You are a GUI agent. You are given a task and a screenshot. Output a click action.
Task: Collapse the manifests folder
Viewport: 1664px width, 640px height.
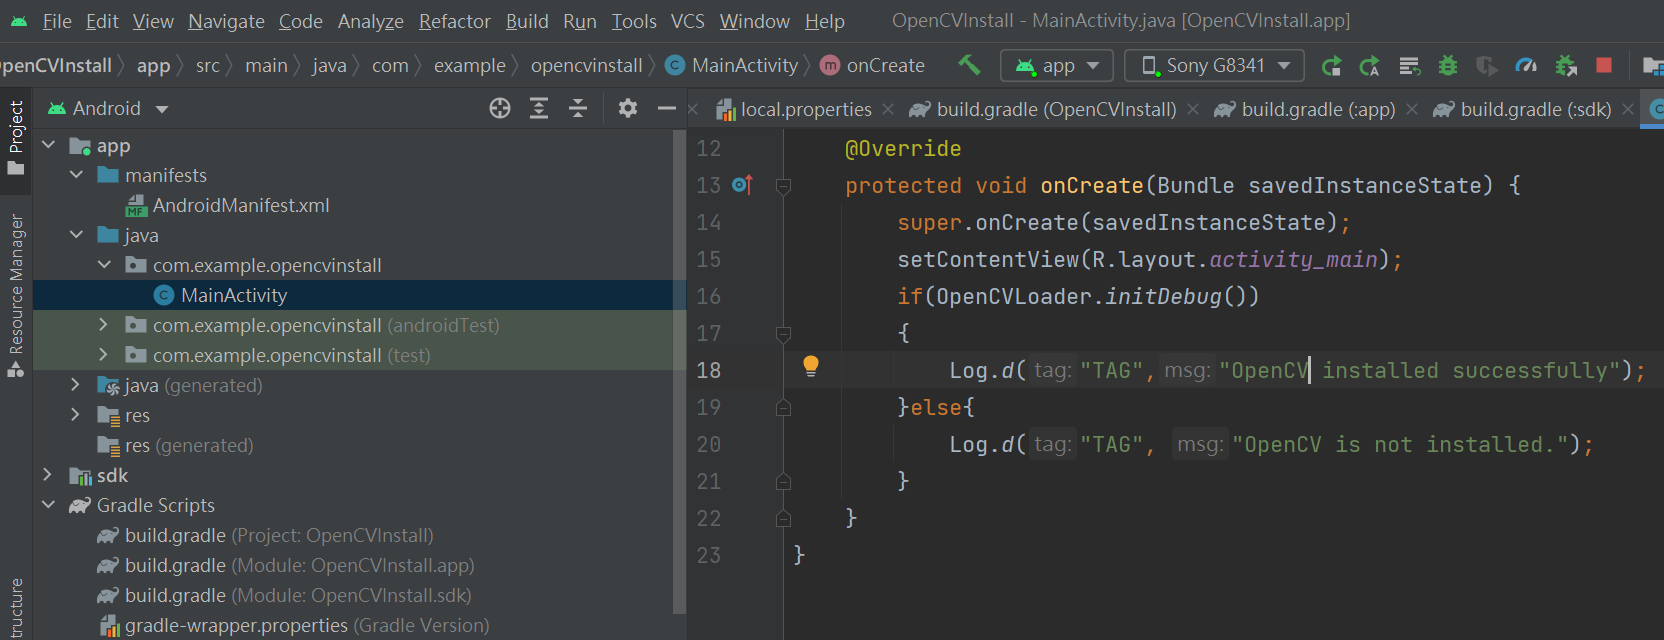(76, 175)
